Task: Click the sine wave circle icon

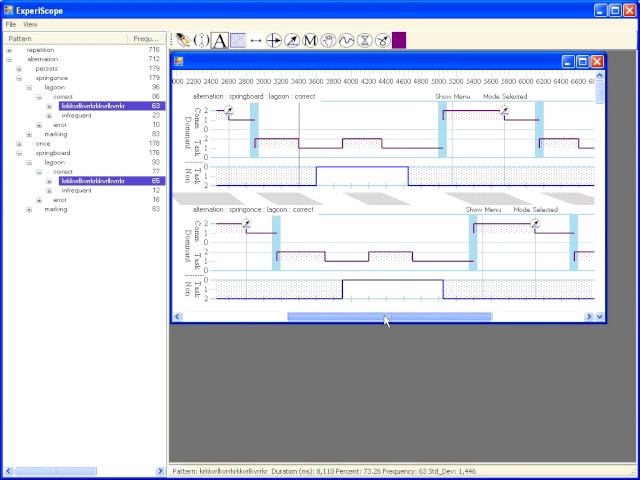Action: (347, 40)
